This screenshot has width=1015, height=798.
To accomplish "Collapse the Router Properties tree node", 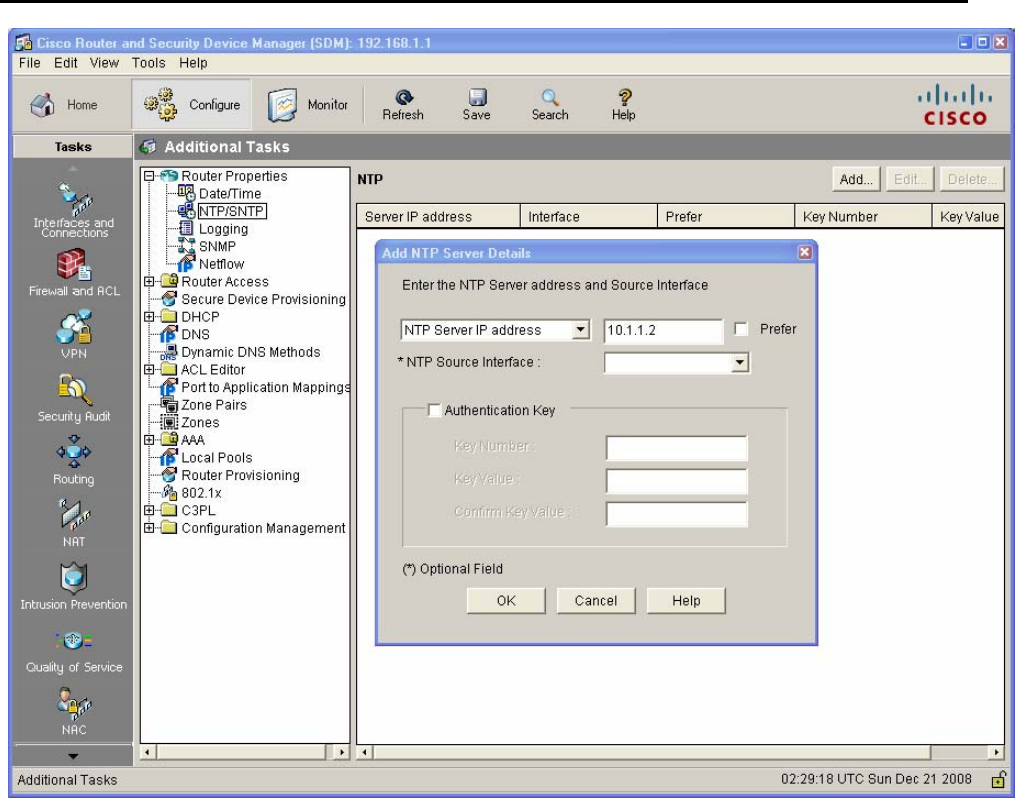I will coord(149,175).
